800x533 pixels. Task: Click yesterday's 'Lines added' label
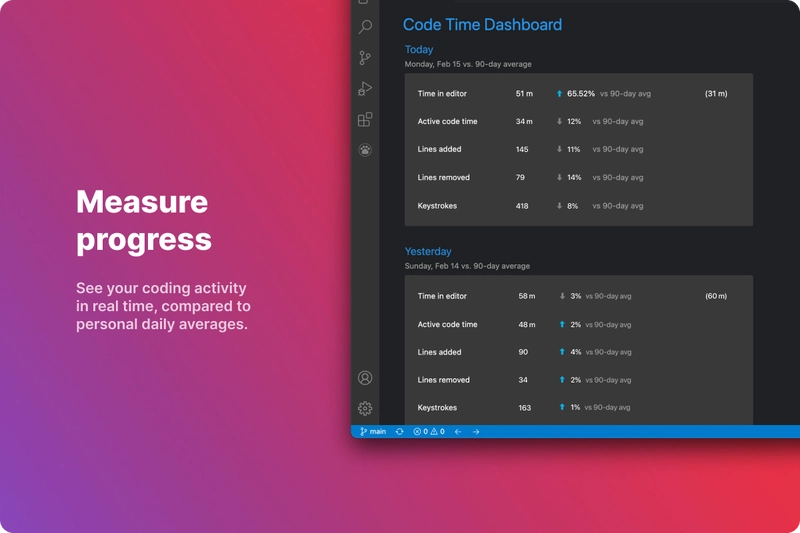click(x=439, y=352)
